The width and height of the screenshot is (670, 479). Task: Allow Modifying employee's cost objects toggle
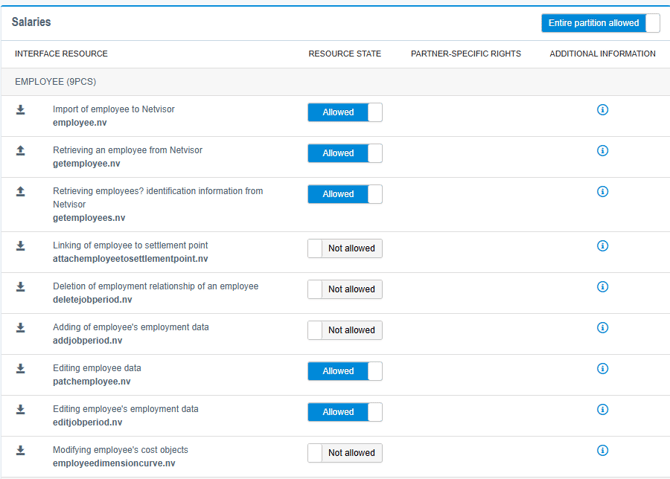(x=345, y=453)
